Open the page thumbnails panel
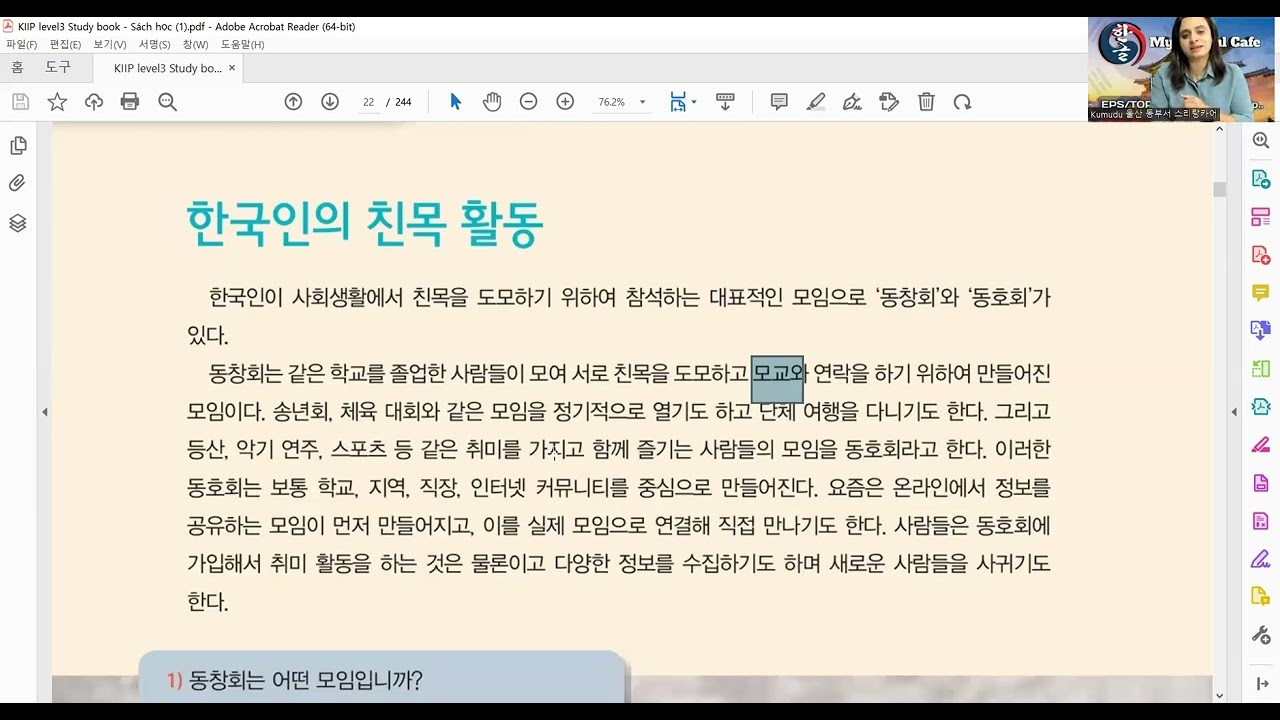Screen dimensions: 1280x720 coord(18,146)
